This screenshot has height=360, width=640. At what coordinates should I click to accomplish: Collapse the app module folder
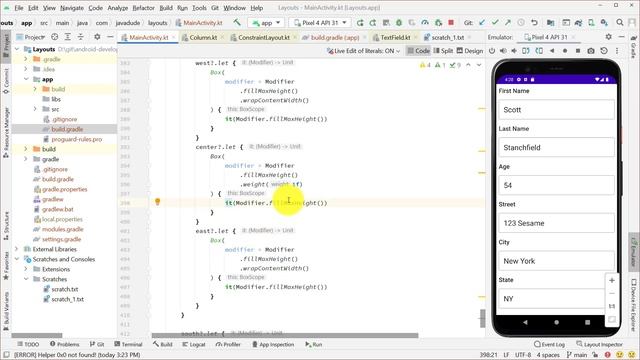pos(26,79)
